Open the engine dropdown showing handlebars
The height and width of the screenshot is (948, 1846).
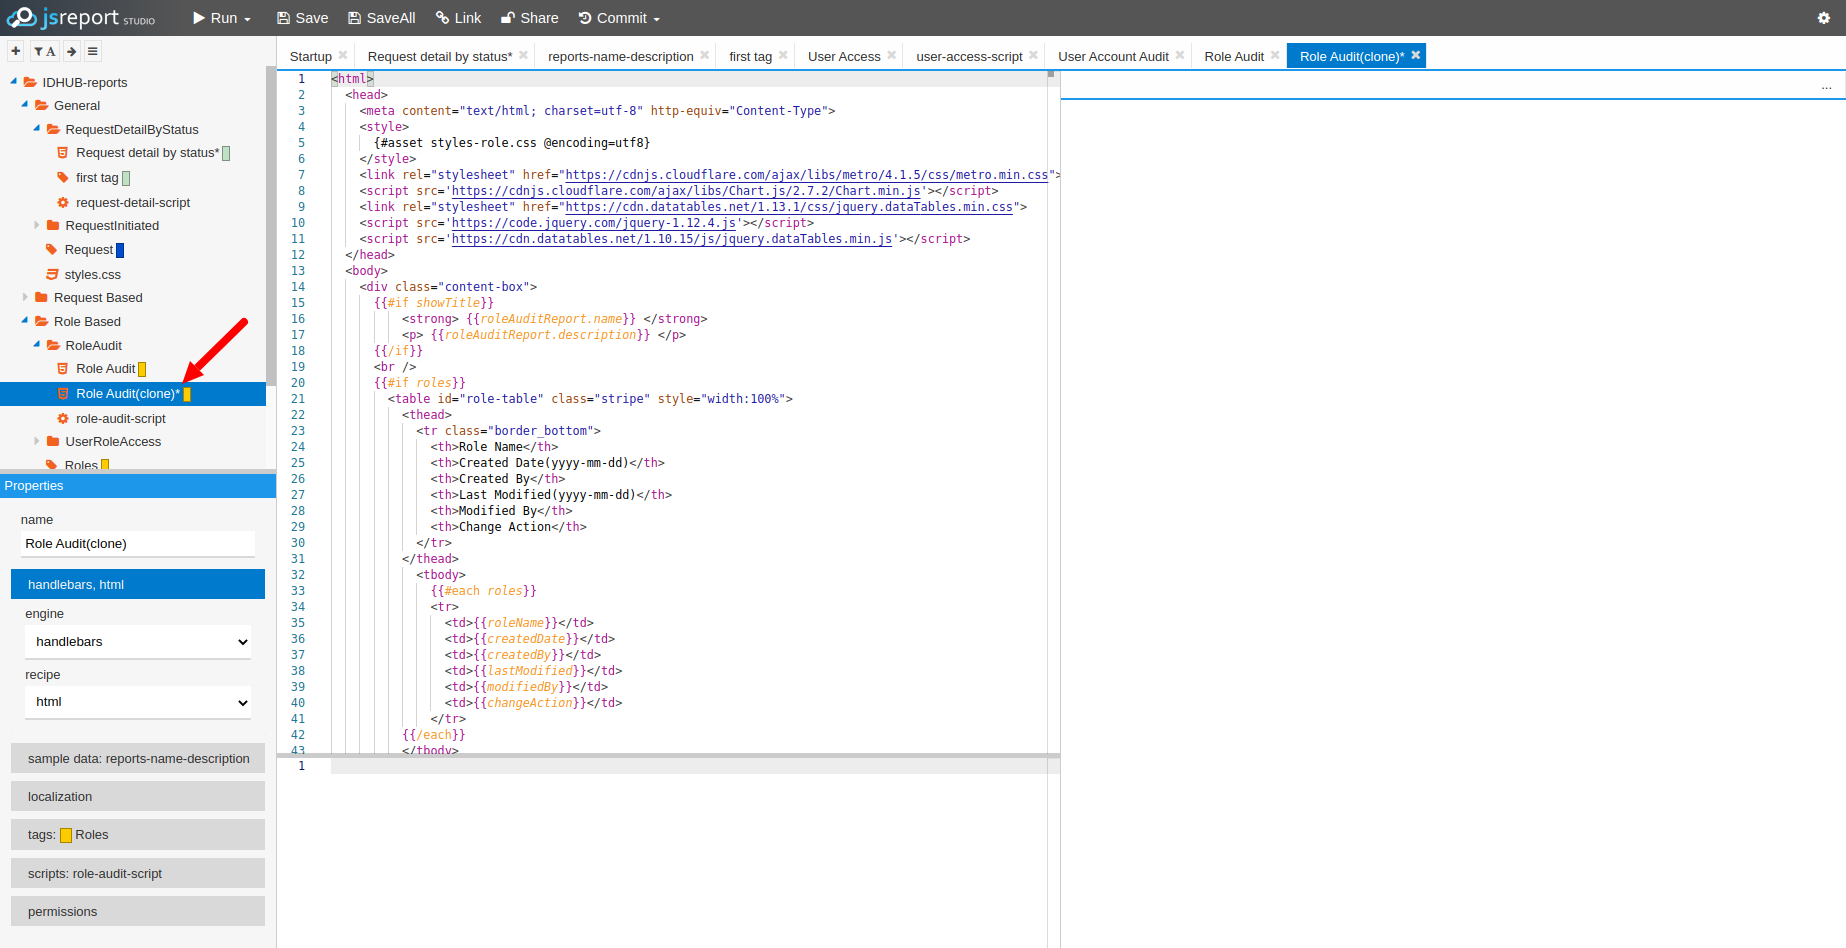[138, 642]
